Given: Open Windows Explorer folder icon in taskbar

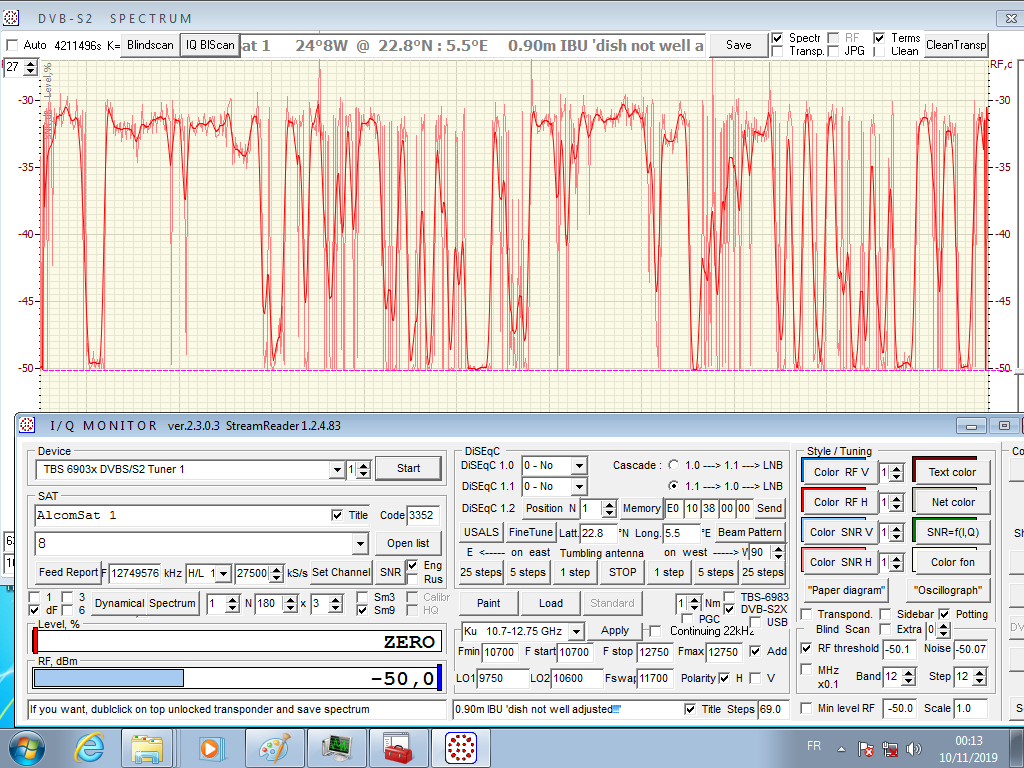Looking at the screenshot, I should 148,747.
